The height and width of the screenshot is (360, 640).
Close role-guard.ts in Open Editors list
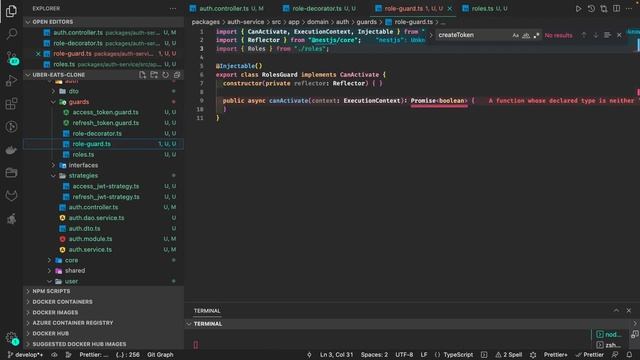[38, 53]
